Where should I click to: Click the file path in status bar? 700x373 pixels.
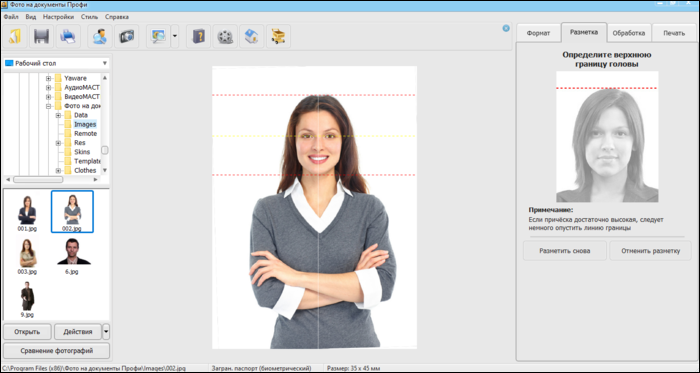pyautogui.click(x=94, y=369)
